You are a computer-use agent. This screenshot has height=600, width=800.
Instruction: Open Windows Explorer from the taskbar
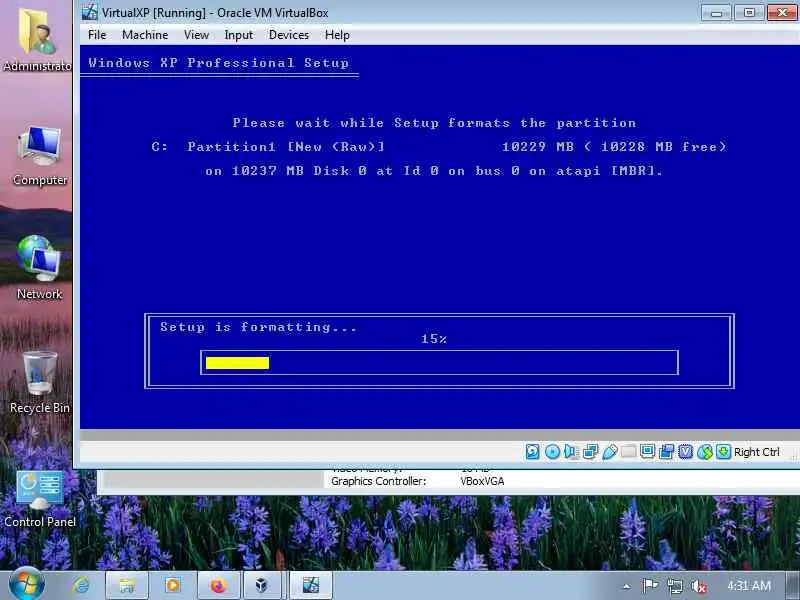[x=127, y=585]
